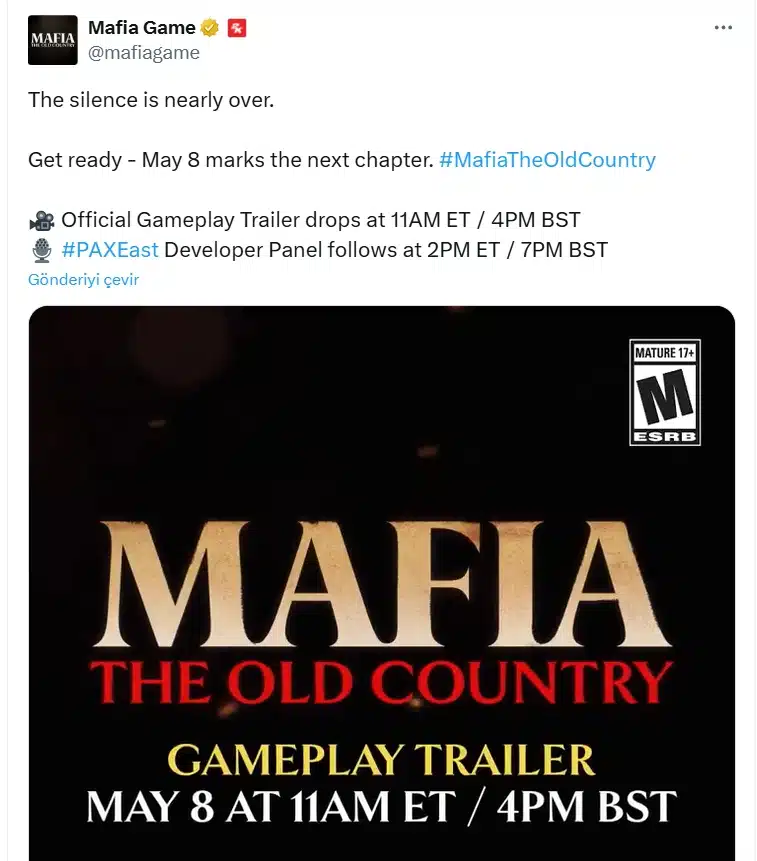The image size is (757, 861).
Task: Click the ESRB Mature 17+ rating logo
Action: coord(665,392)
